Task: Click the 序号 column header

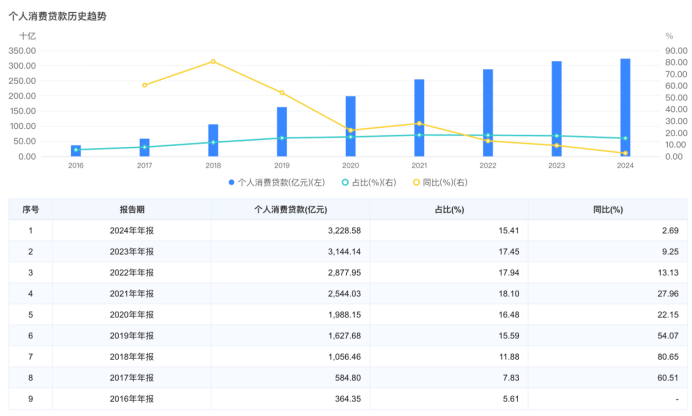Action: tap(30, 210)
